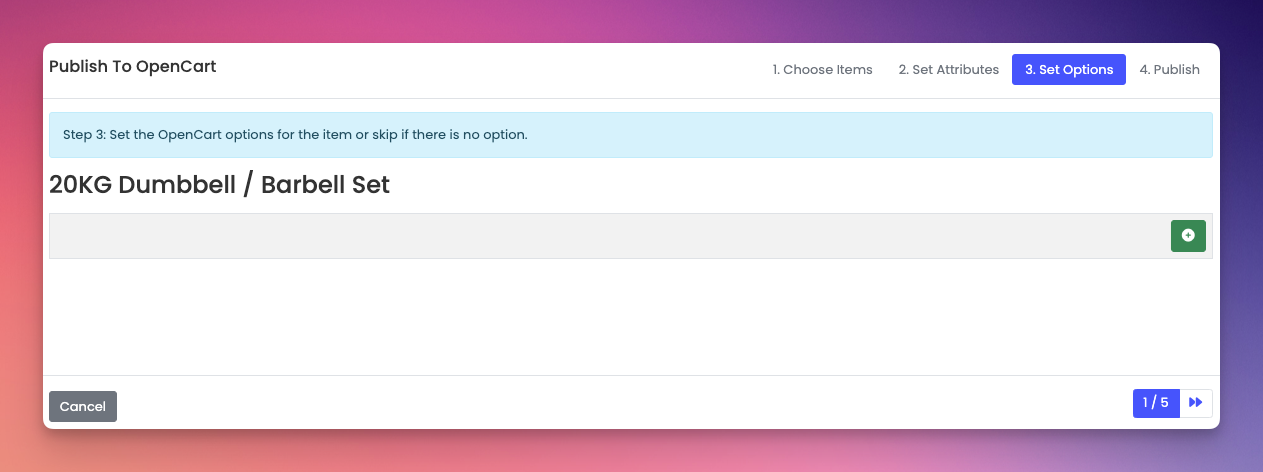Click the gradient backdrop outside the dialog
This screenshot has height=472, width=1263.
click(630, 20)
